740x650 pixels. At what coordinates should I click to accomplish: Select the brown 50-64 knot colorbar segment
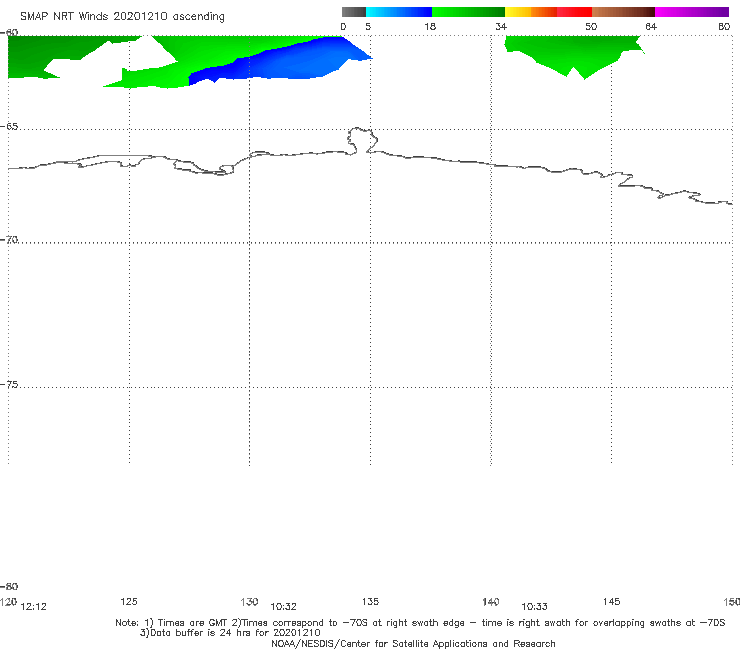pos(623,12)
